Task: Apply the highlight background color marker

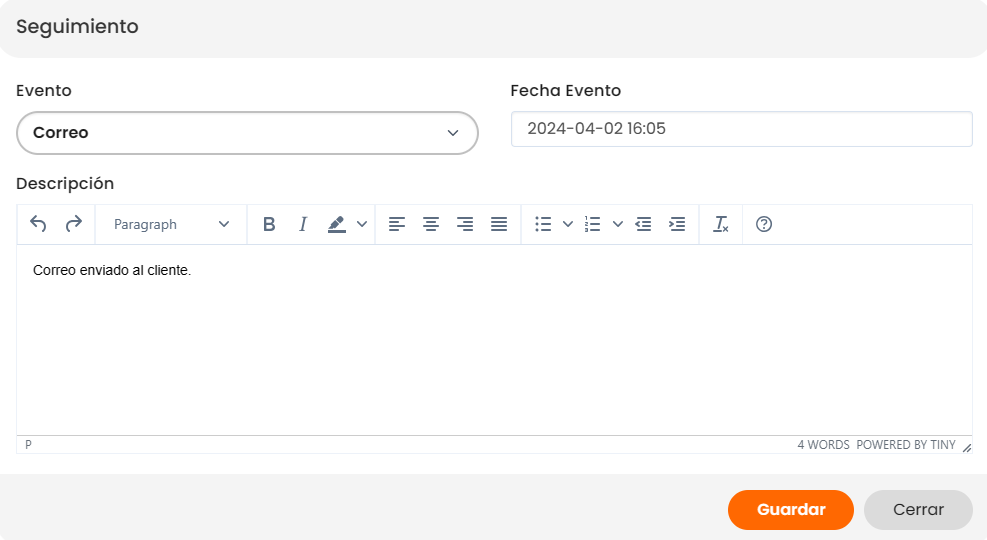Action: click(337, 224)
